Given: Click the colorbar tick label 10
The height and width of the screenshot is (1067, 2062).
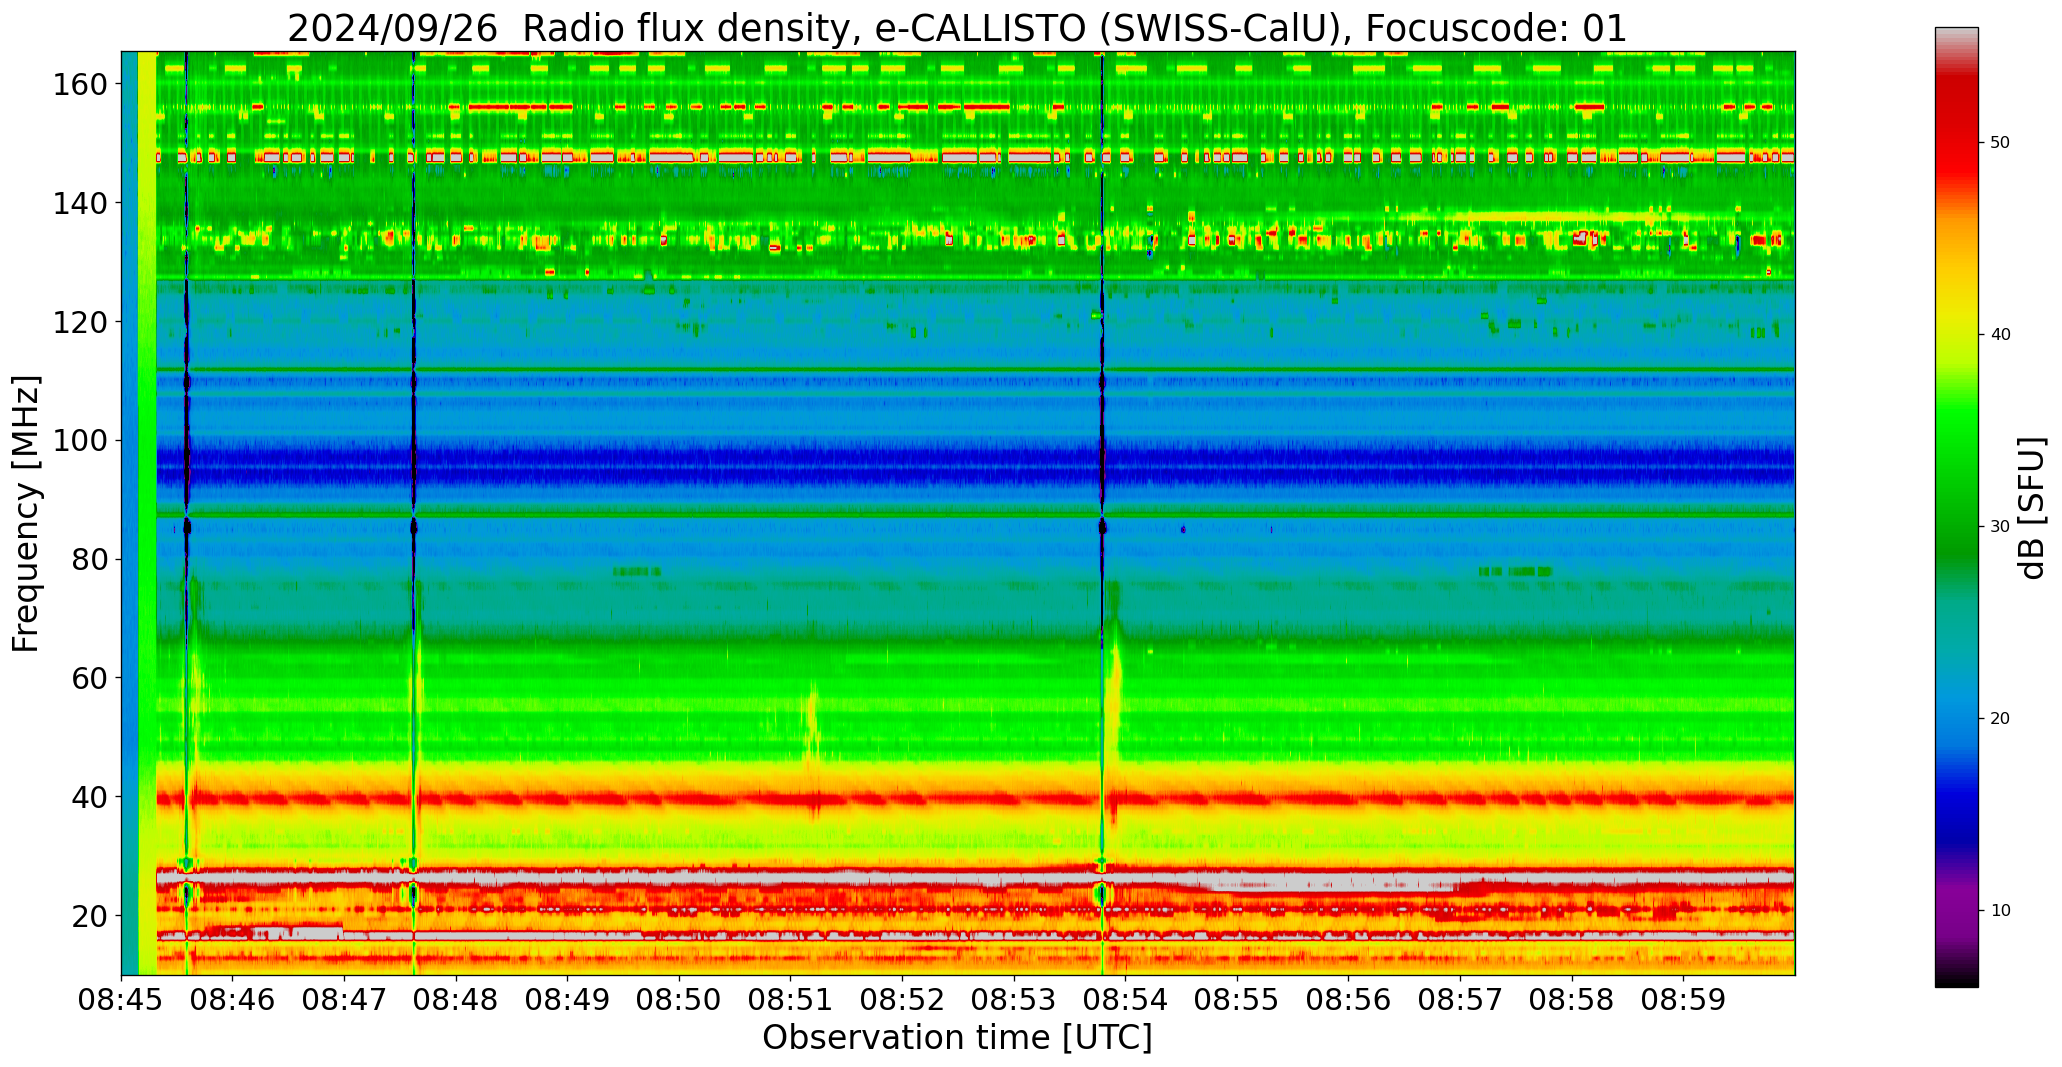Looking at the screenshot, I should coord(2001,910).
